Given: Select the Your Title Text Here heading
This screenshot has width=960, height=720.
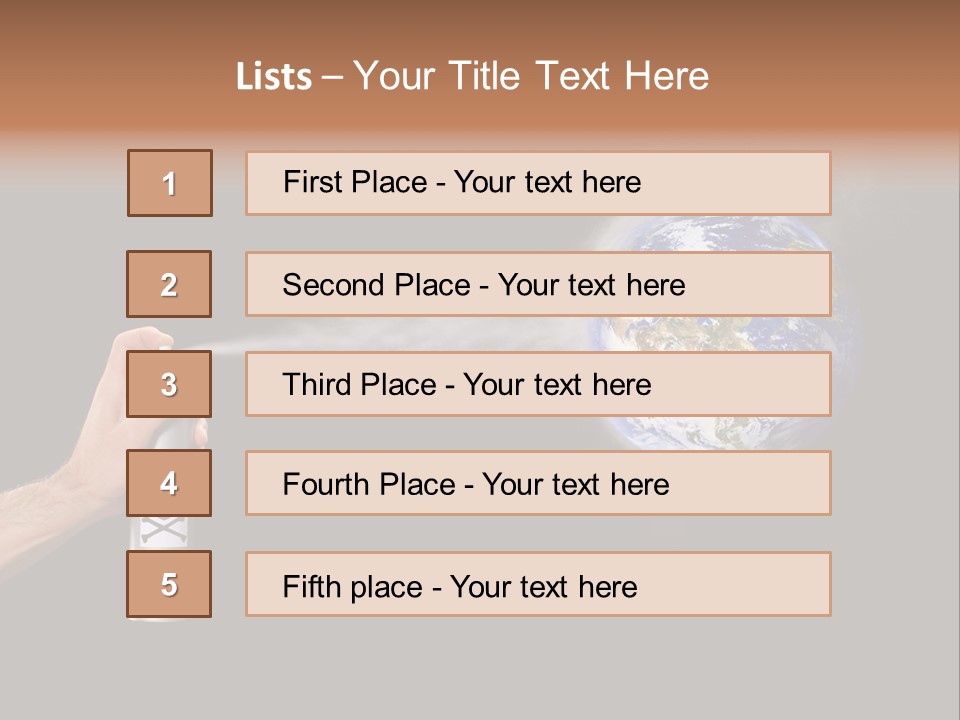Looking at the screenshot, I should click(530, 76).
